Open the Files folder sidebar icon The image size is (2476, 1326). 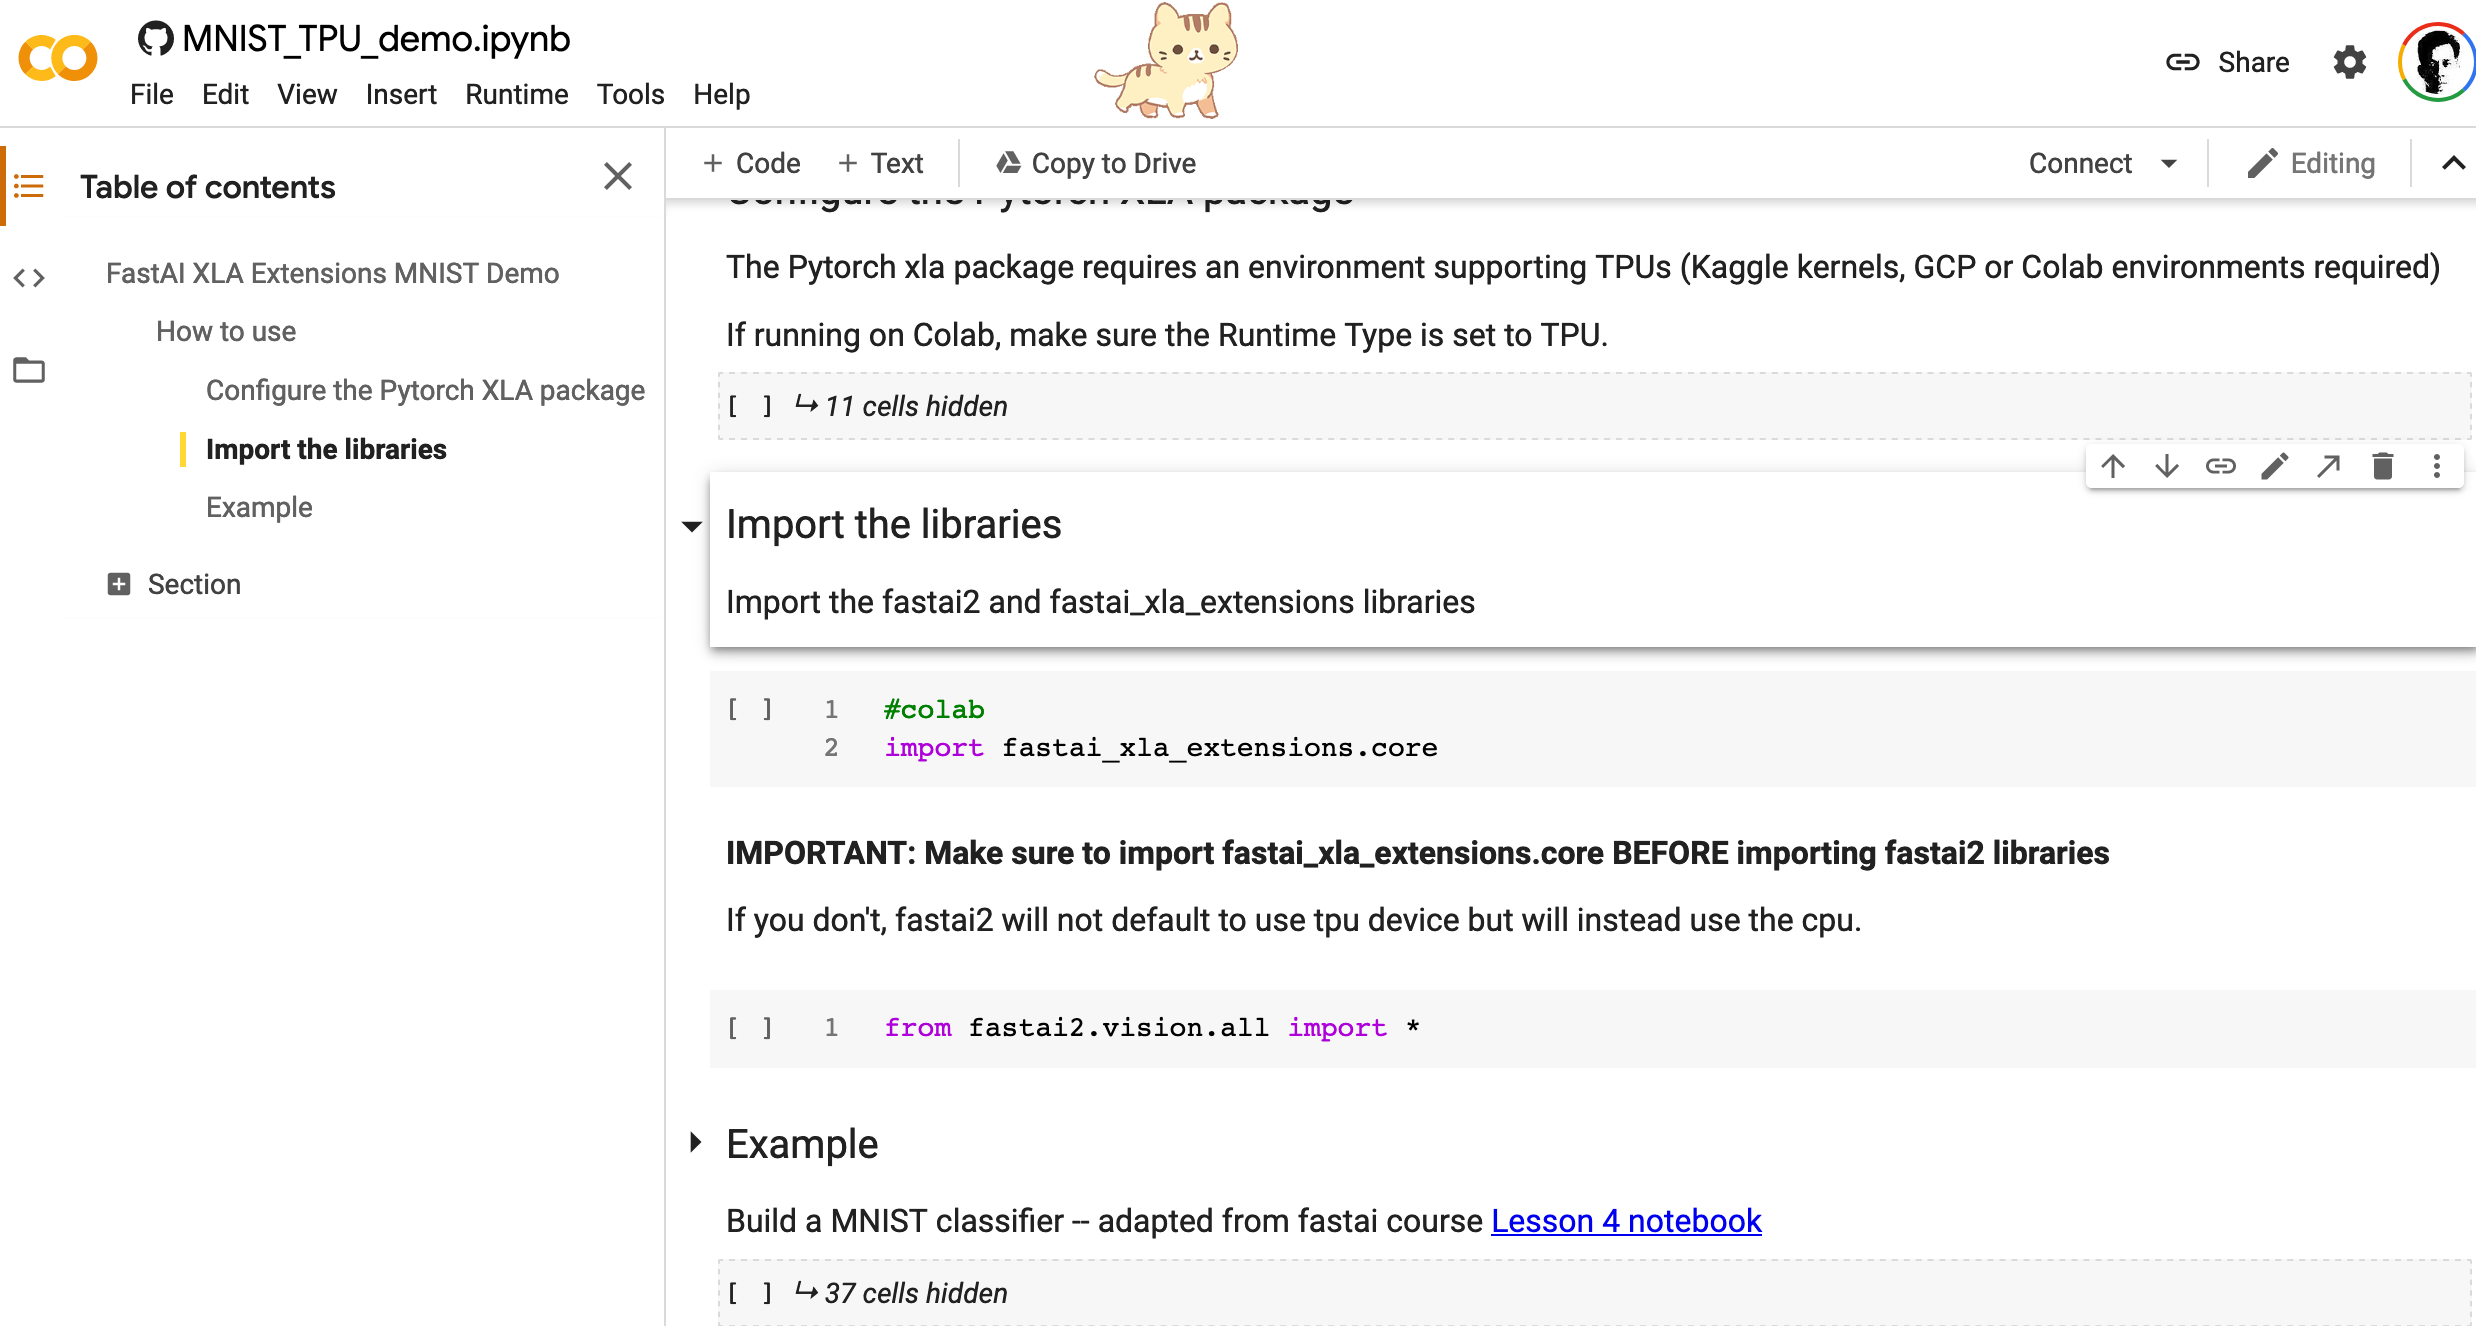pyautogui.click(x=29, y=370)
